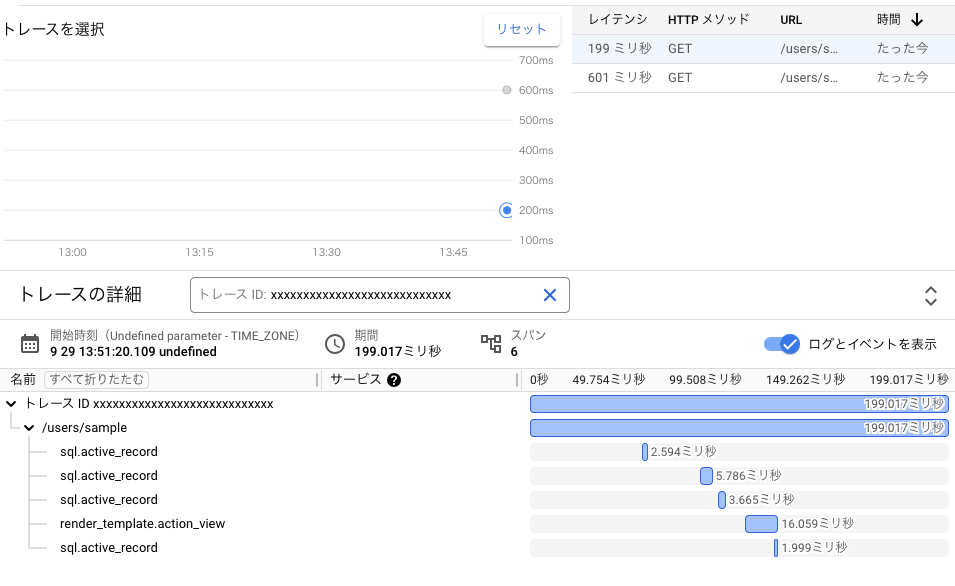Click the span hierarchy icon beside スパン

coord(491,344)
